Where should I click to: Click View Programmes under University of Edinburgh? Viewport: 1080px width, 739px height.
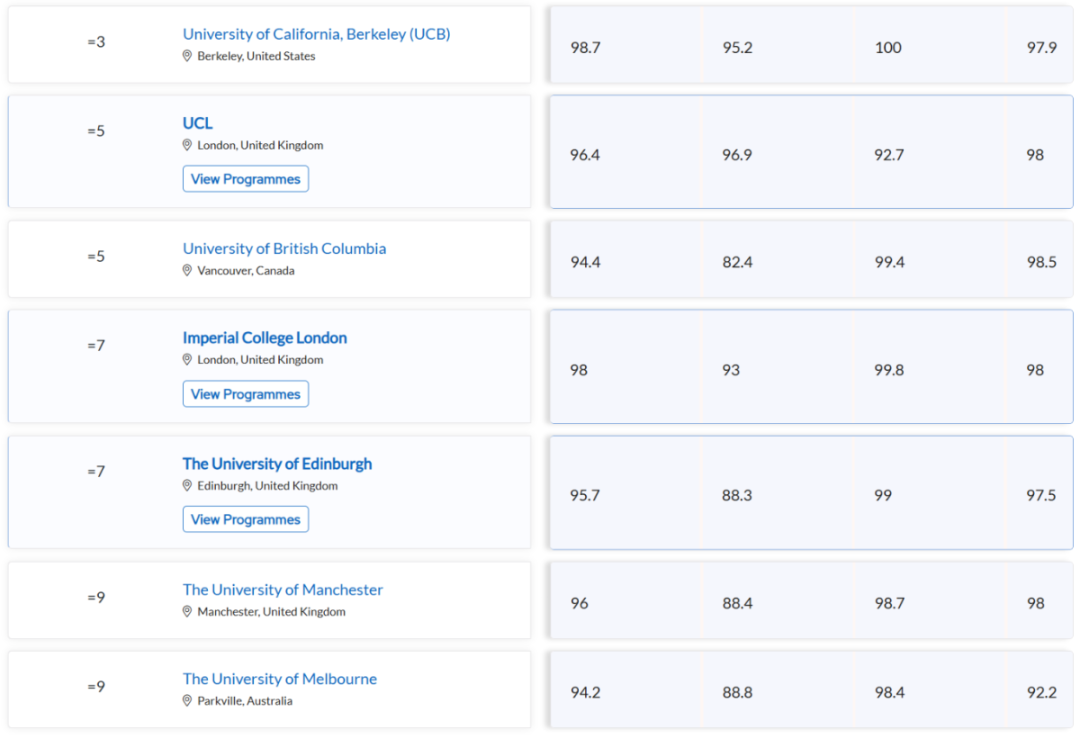pos(246,519)
